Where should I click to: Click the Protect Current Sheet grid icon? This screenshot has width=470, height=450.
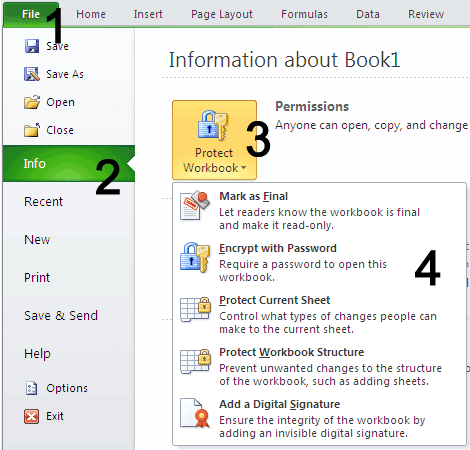pyautogui.click(x=195, y=310)
